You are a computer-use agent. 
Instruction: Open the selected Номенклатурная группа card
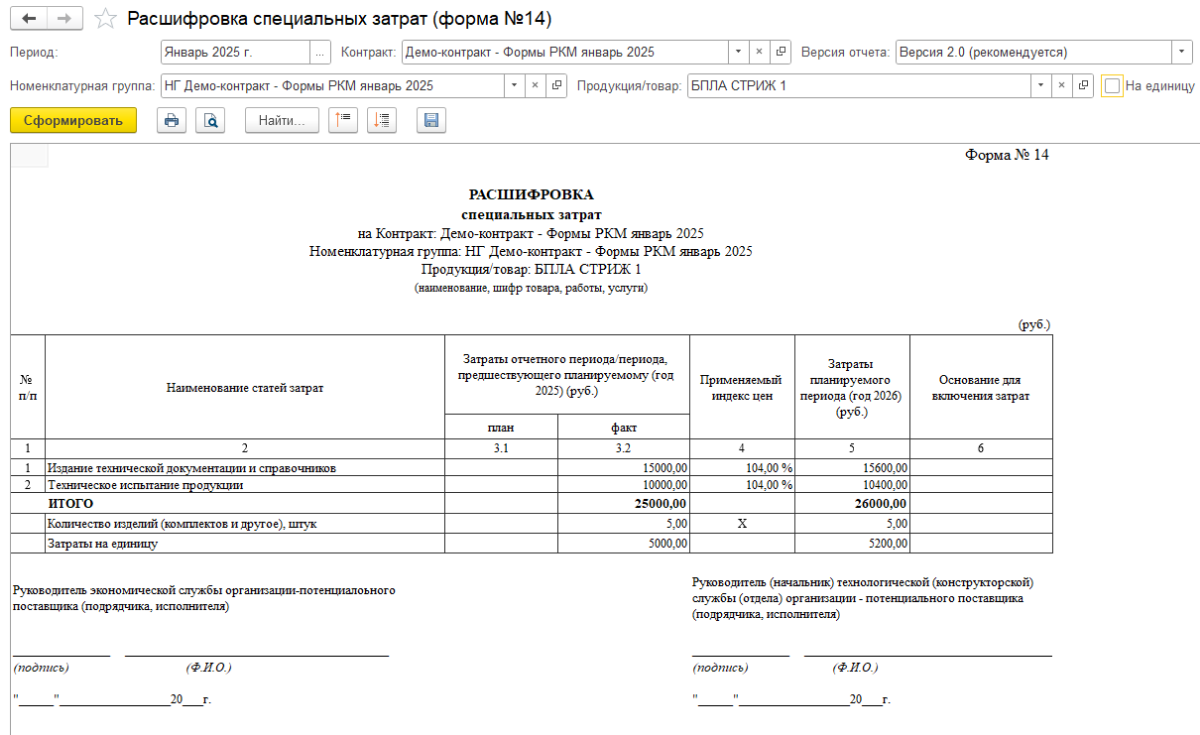[557, 86]
